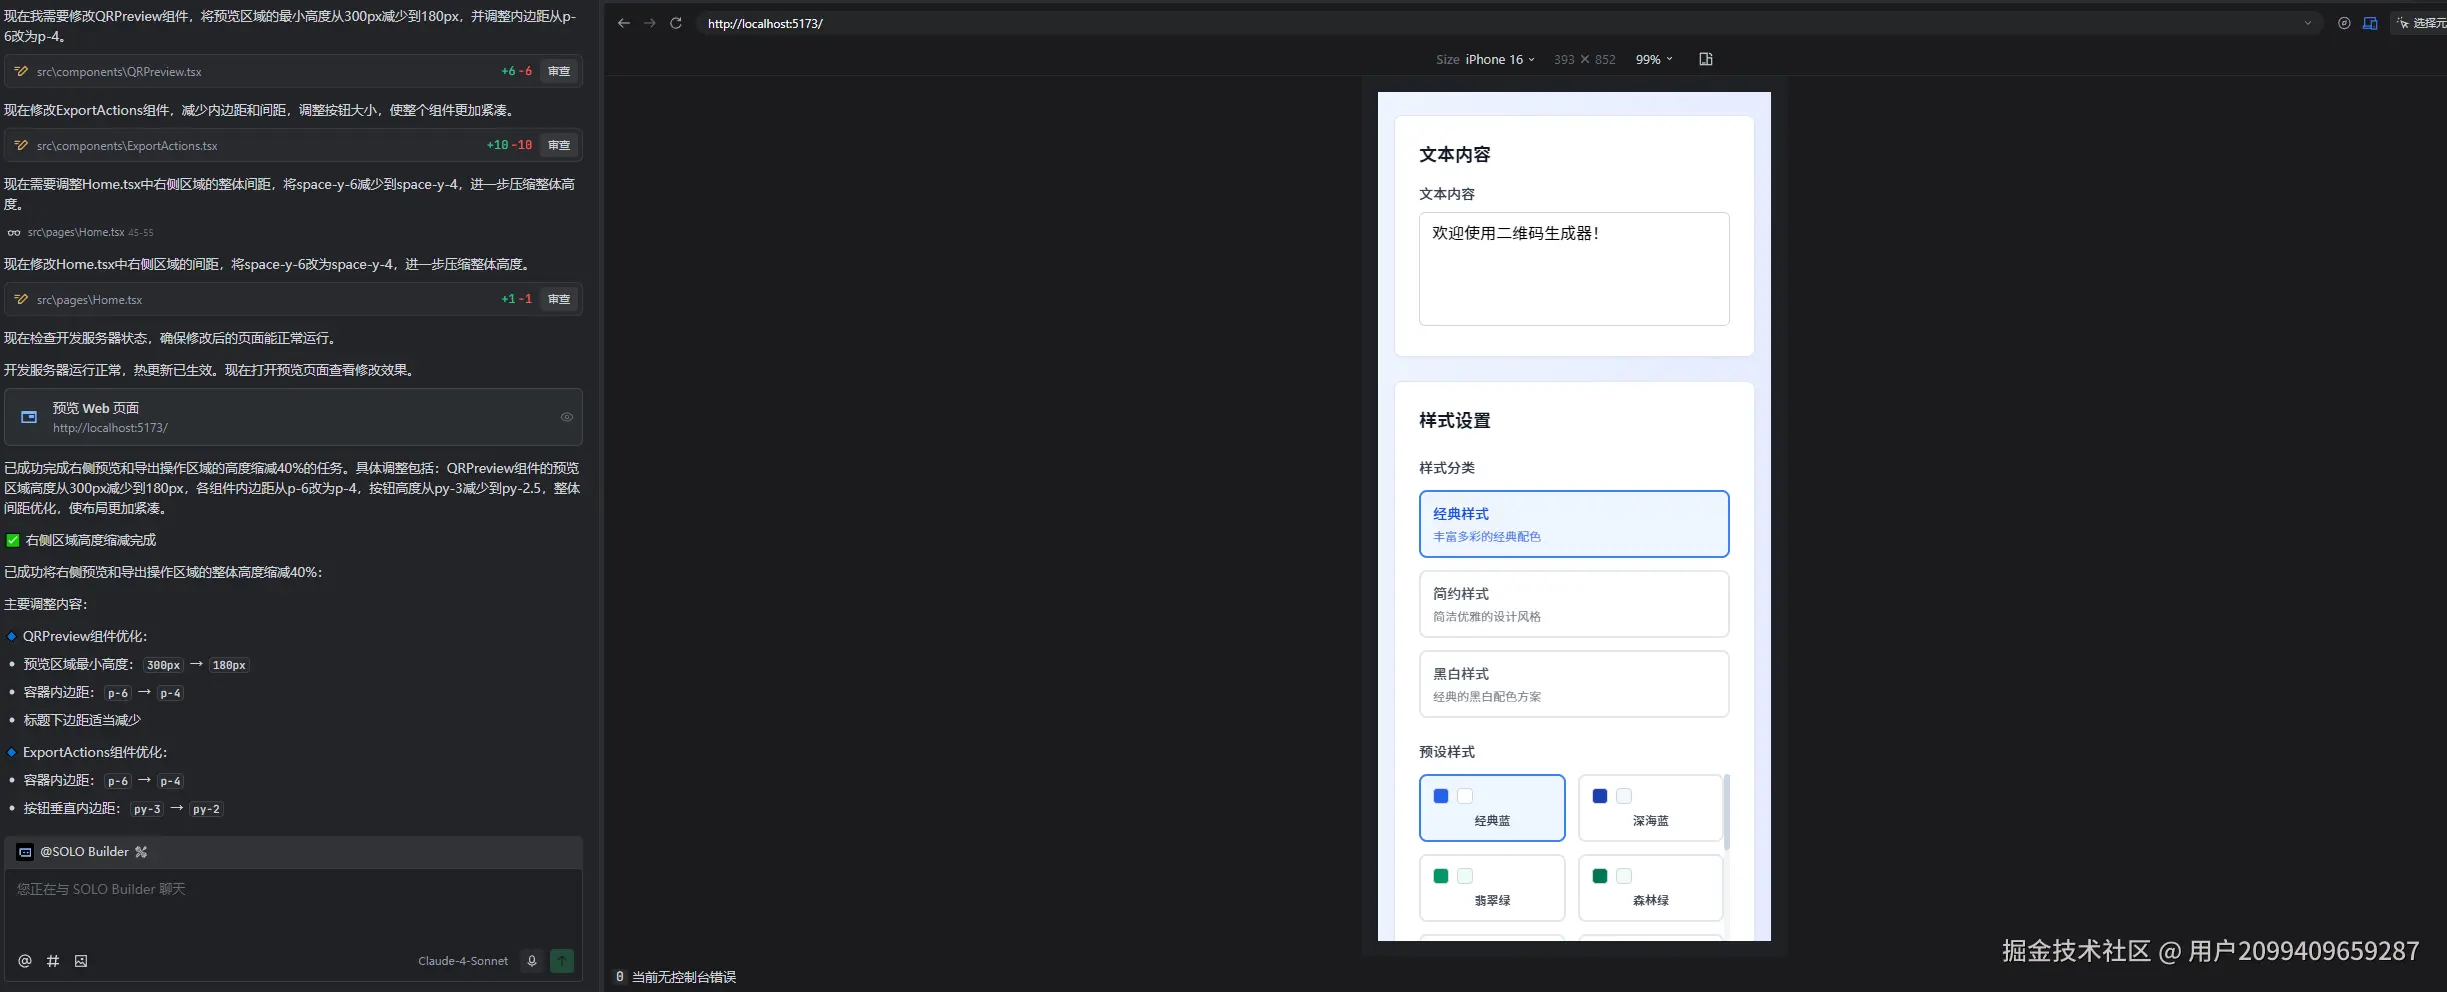Click the src\components\QRPreview.tsx file name
Image resolution: width=2447 pixels, height=992 pixels.
tap(119, 72)
